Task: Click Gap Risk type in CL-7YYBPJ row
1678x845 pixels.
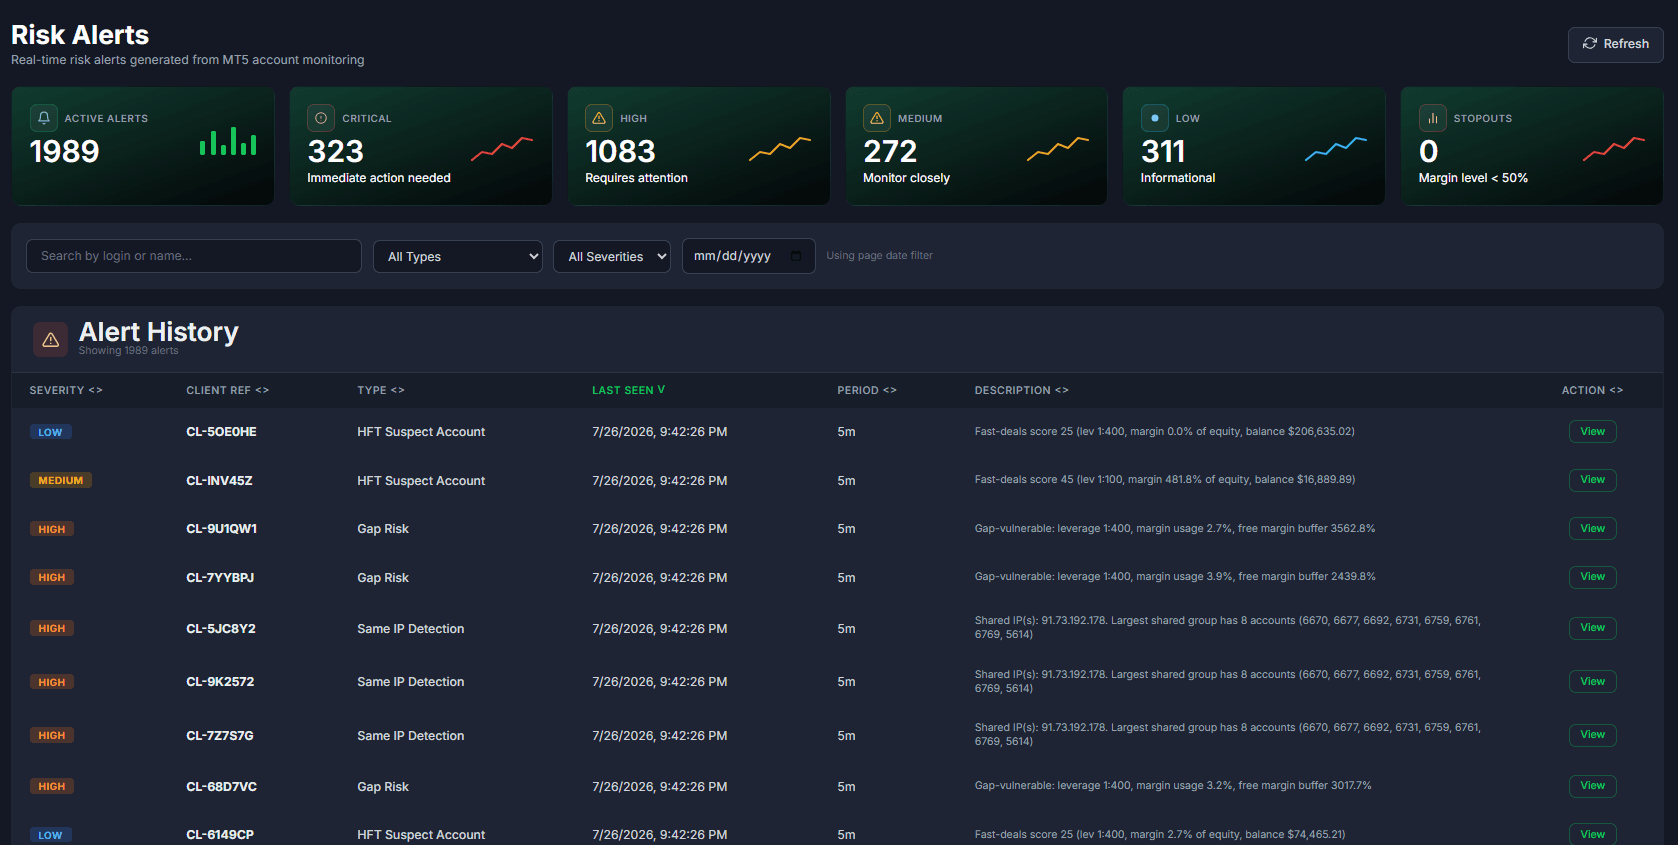Action: tap(383, 578)
